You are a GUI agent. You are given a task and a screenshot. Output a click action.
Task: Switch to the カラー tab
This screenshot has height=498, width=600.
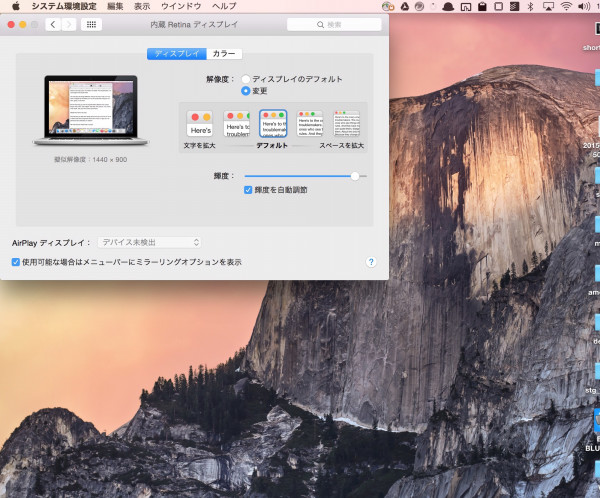[x=225, y=54]
